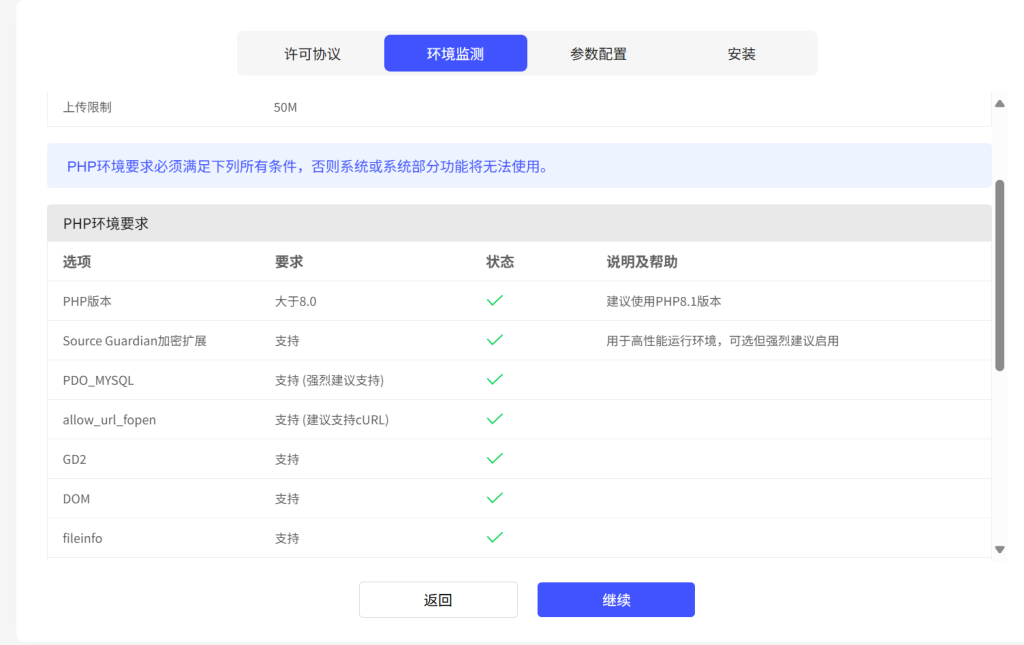Click the PHP版本 green checkmark status icon
This screenshot has height=645, width=1024.
pos(494,300)
